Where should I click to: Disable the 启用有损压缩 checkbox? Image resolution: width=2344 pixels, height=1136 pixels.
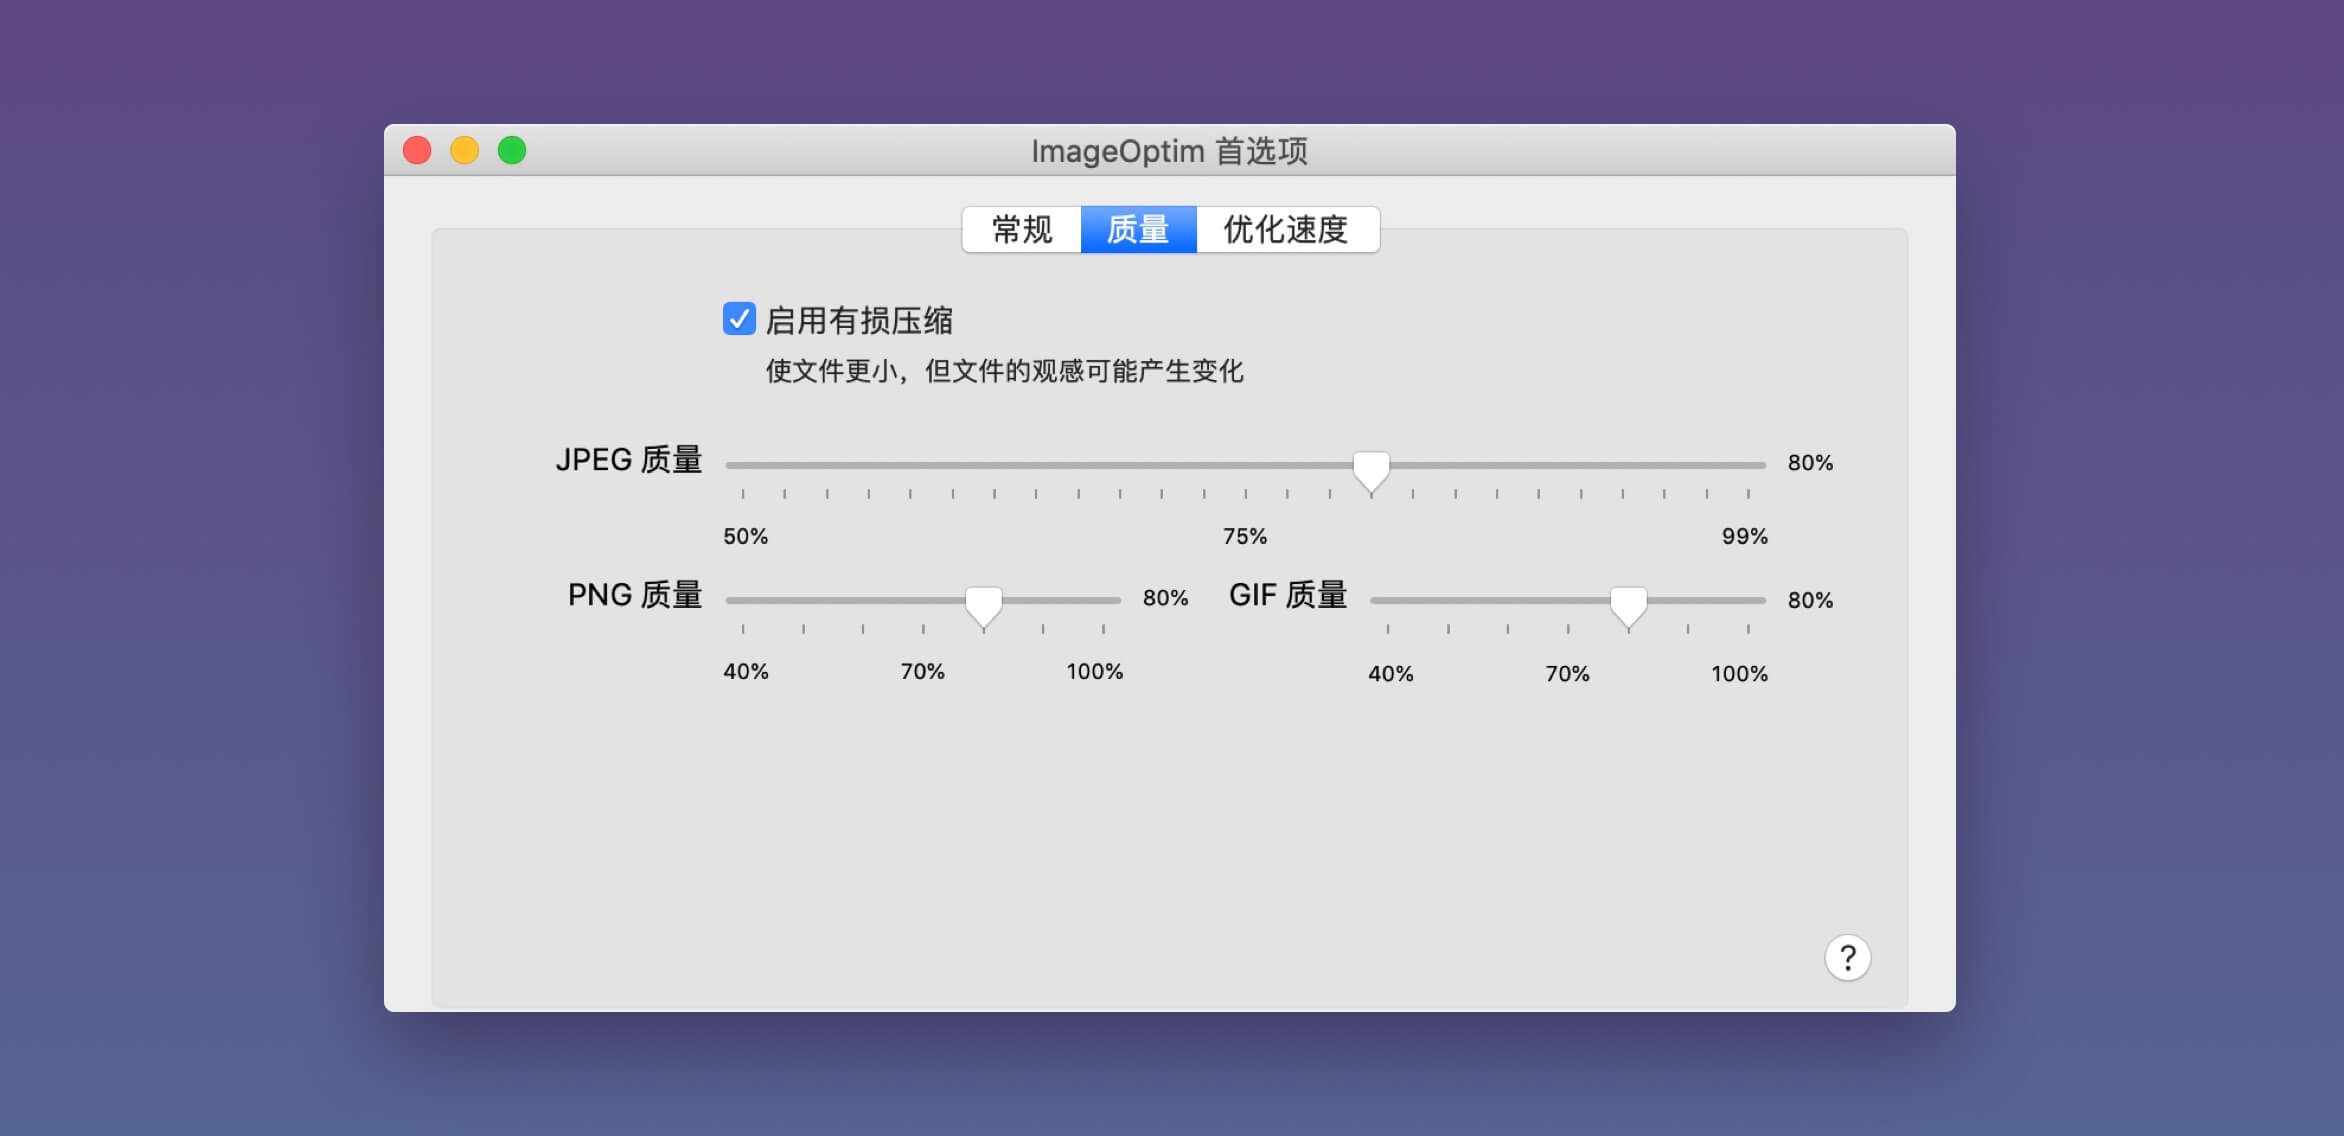(x=739, y=319)
